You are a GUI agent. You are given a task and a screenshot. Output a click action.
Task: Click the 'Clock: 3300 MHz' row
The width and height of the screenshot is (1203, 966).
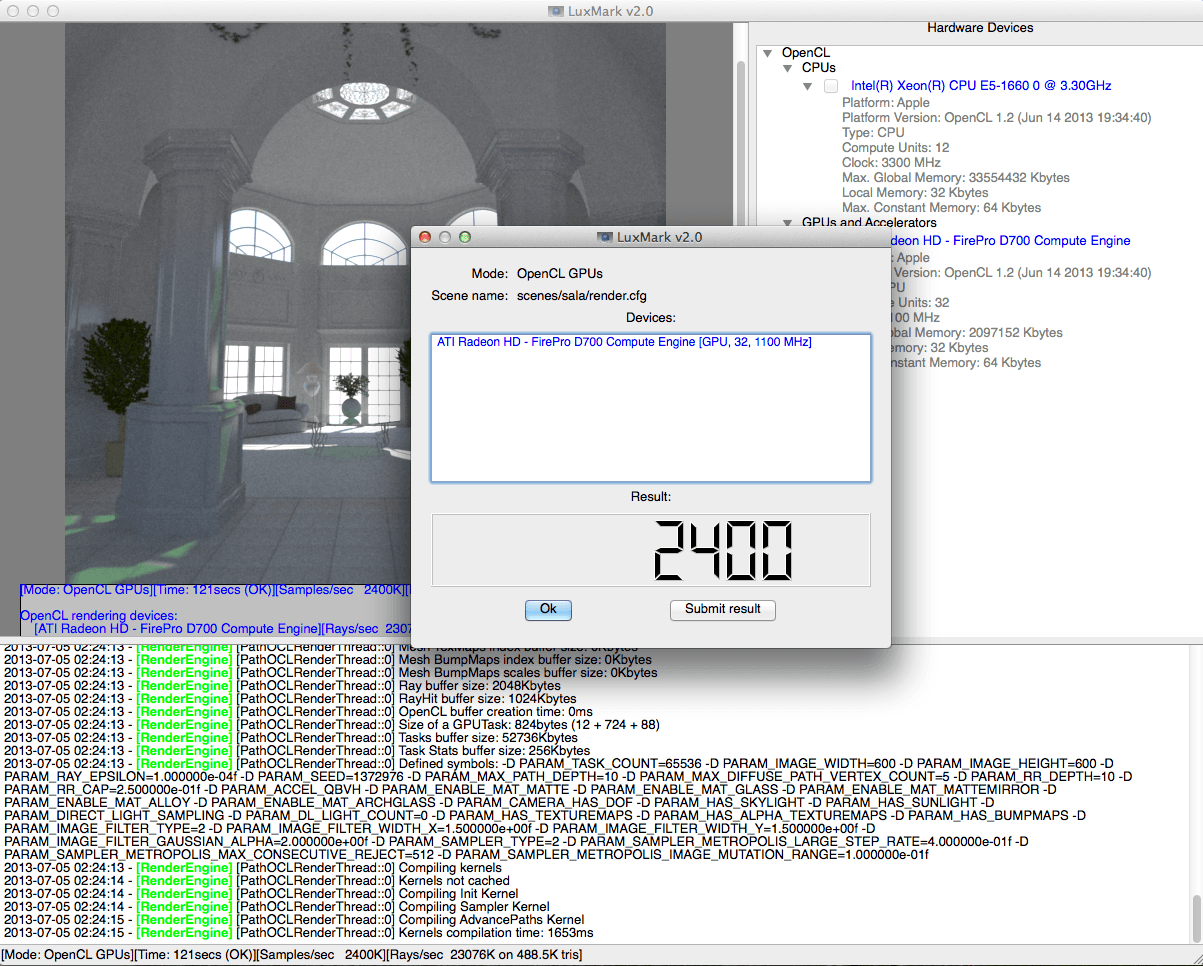[x=891, y=163]
